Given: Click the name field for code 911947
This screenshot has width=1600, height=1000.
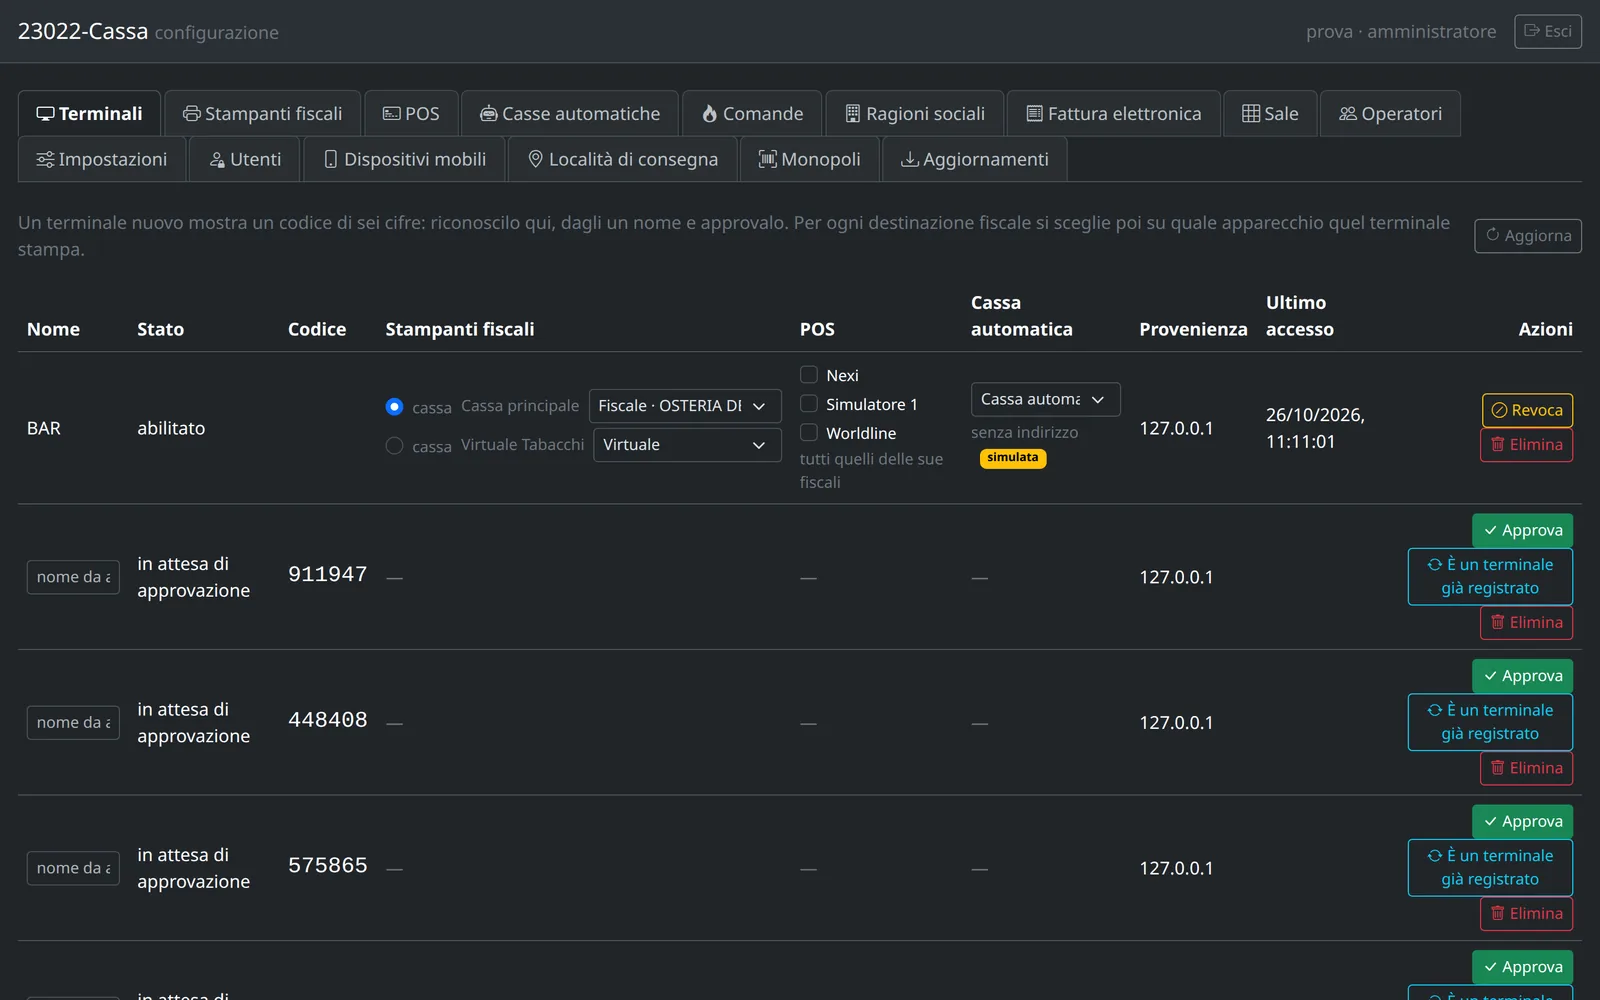Looking at the screenshot, I should point(73,577).
